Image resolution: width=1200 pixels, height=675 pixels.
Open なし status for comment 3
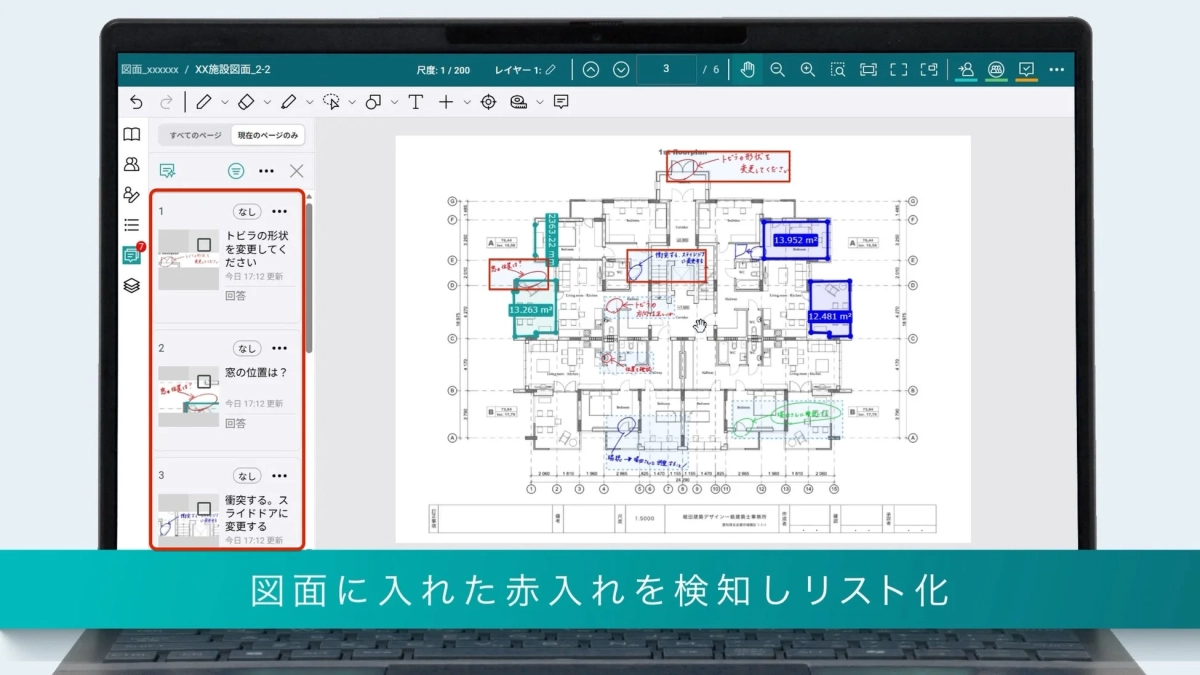point(247,475)
